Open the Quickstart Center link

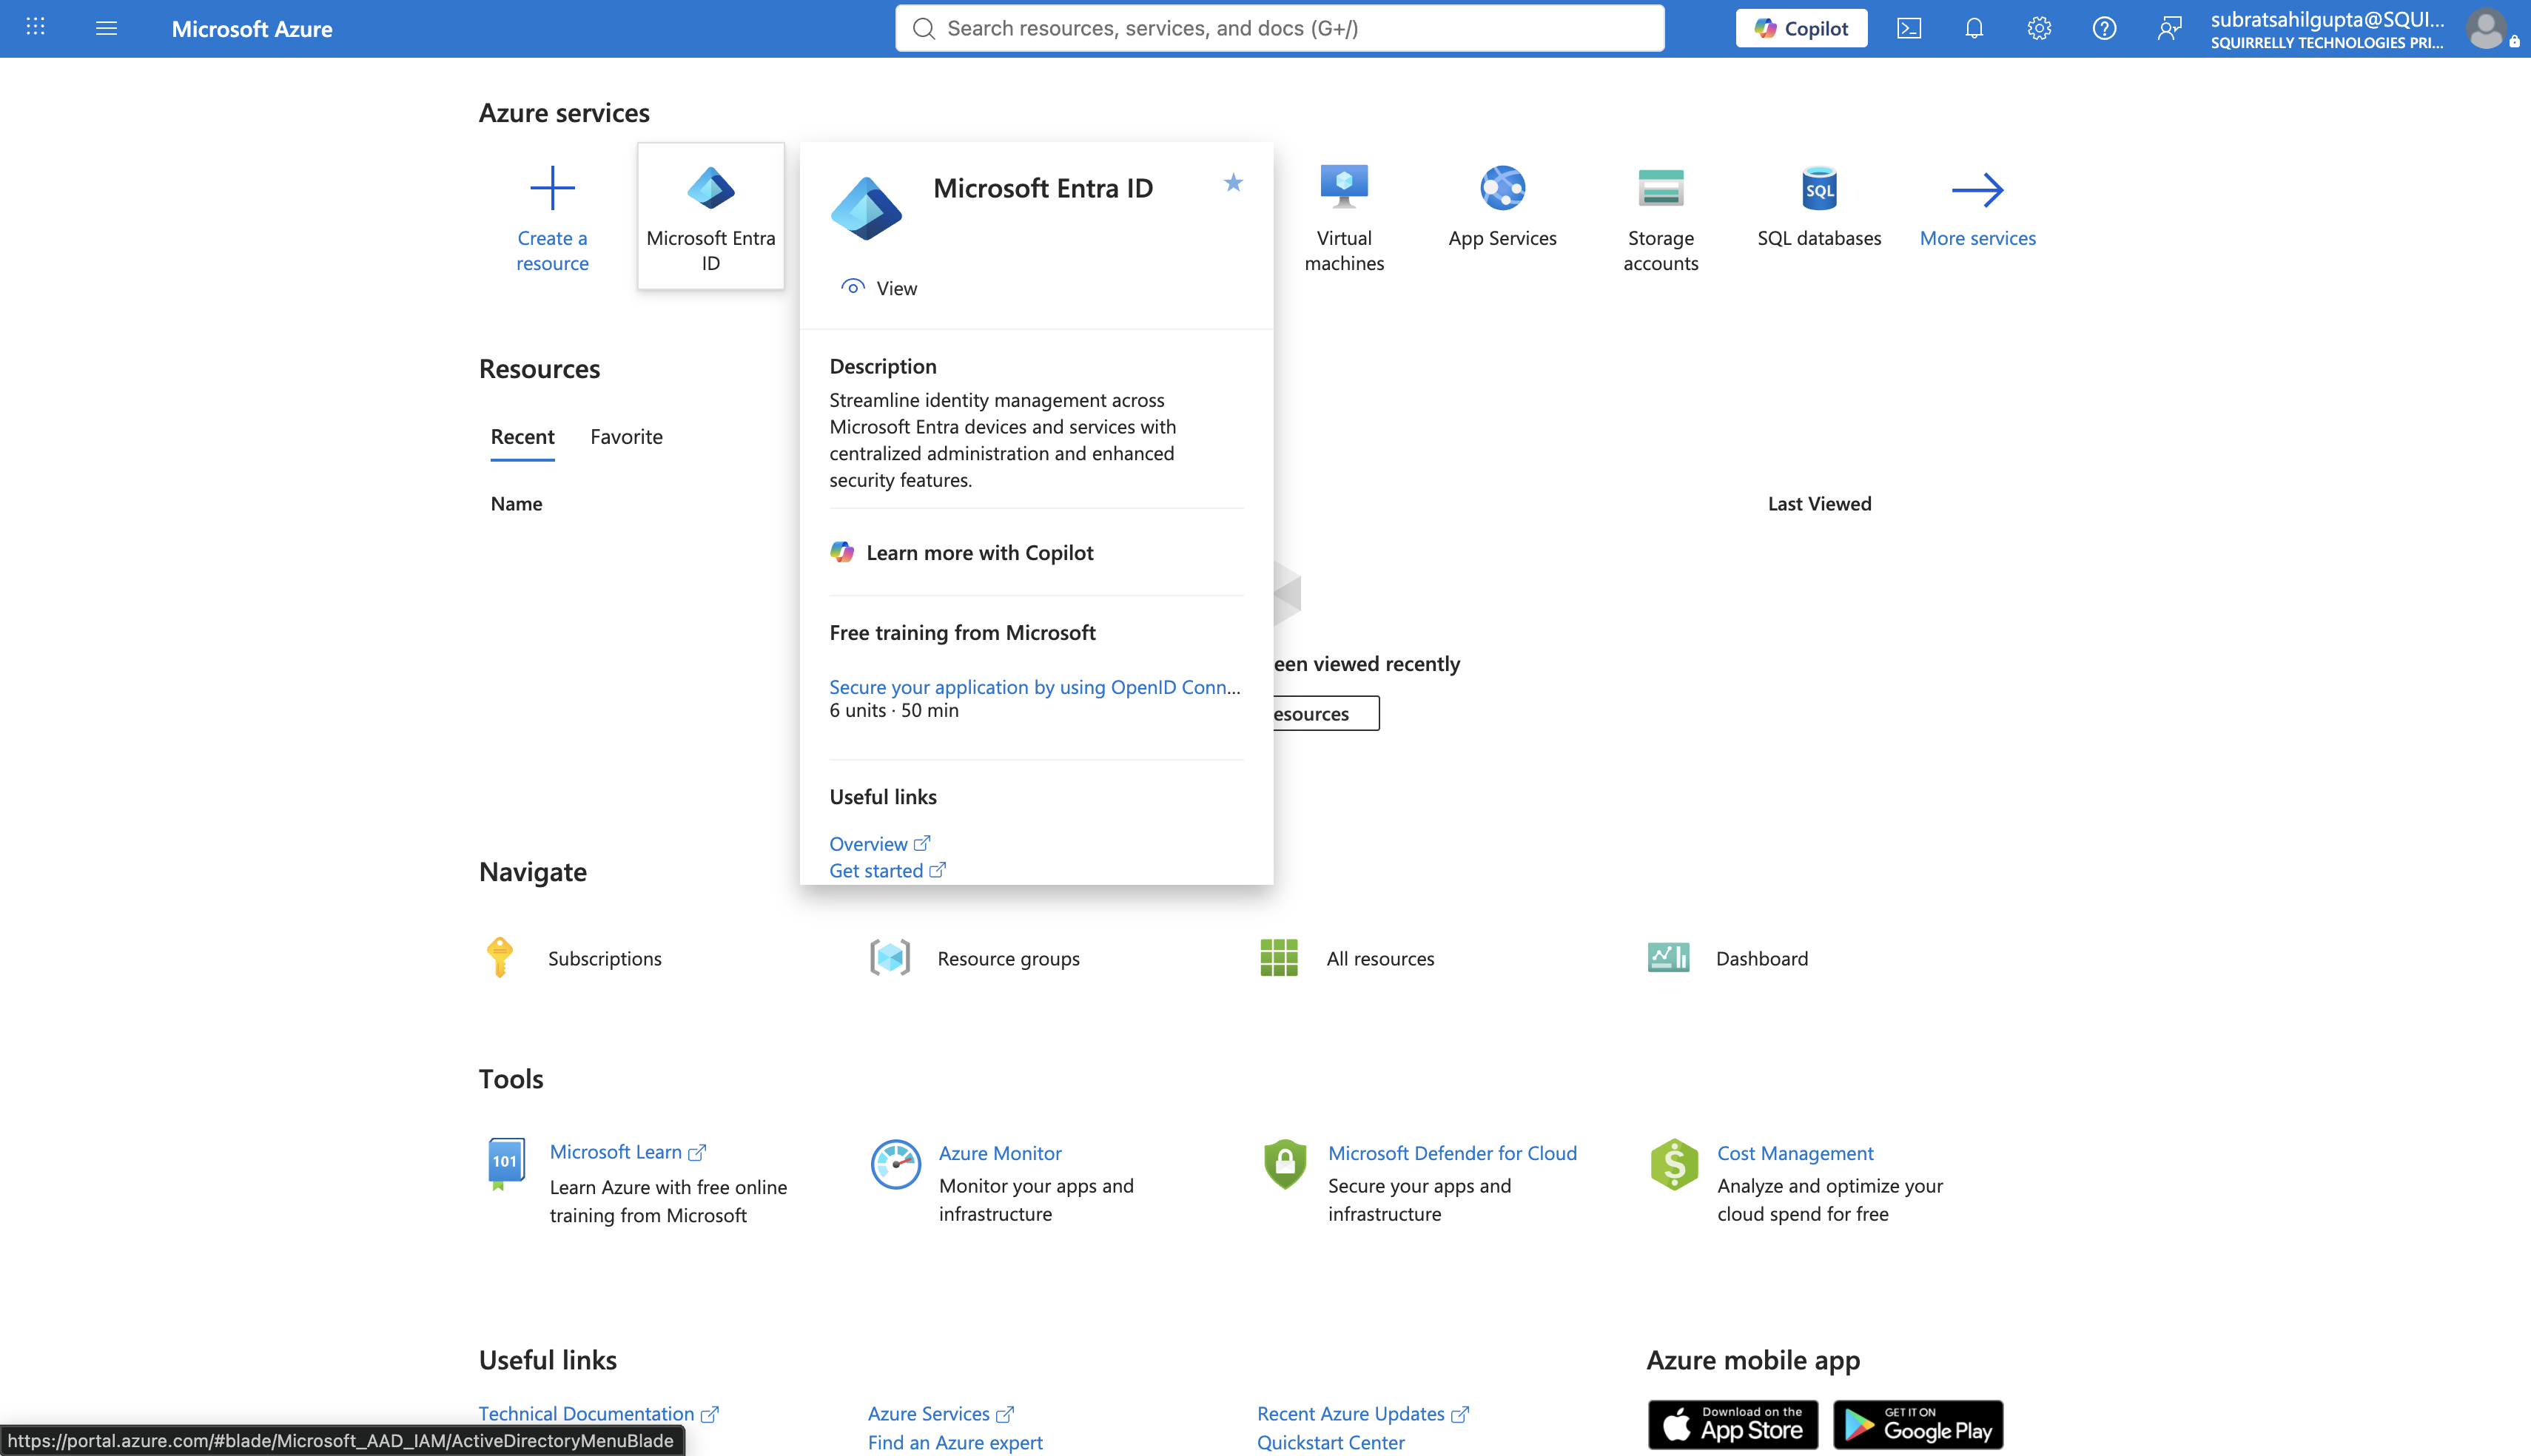[x=1330, y=1442]
